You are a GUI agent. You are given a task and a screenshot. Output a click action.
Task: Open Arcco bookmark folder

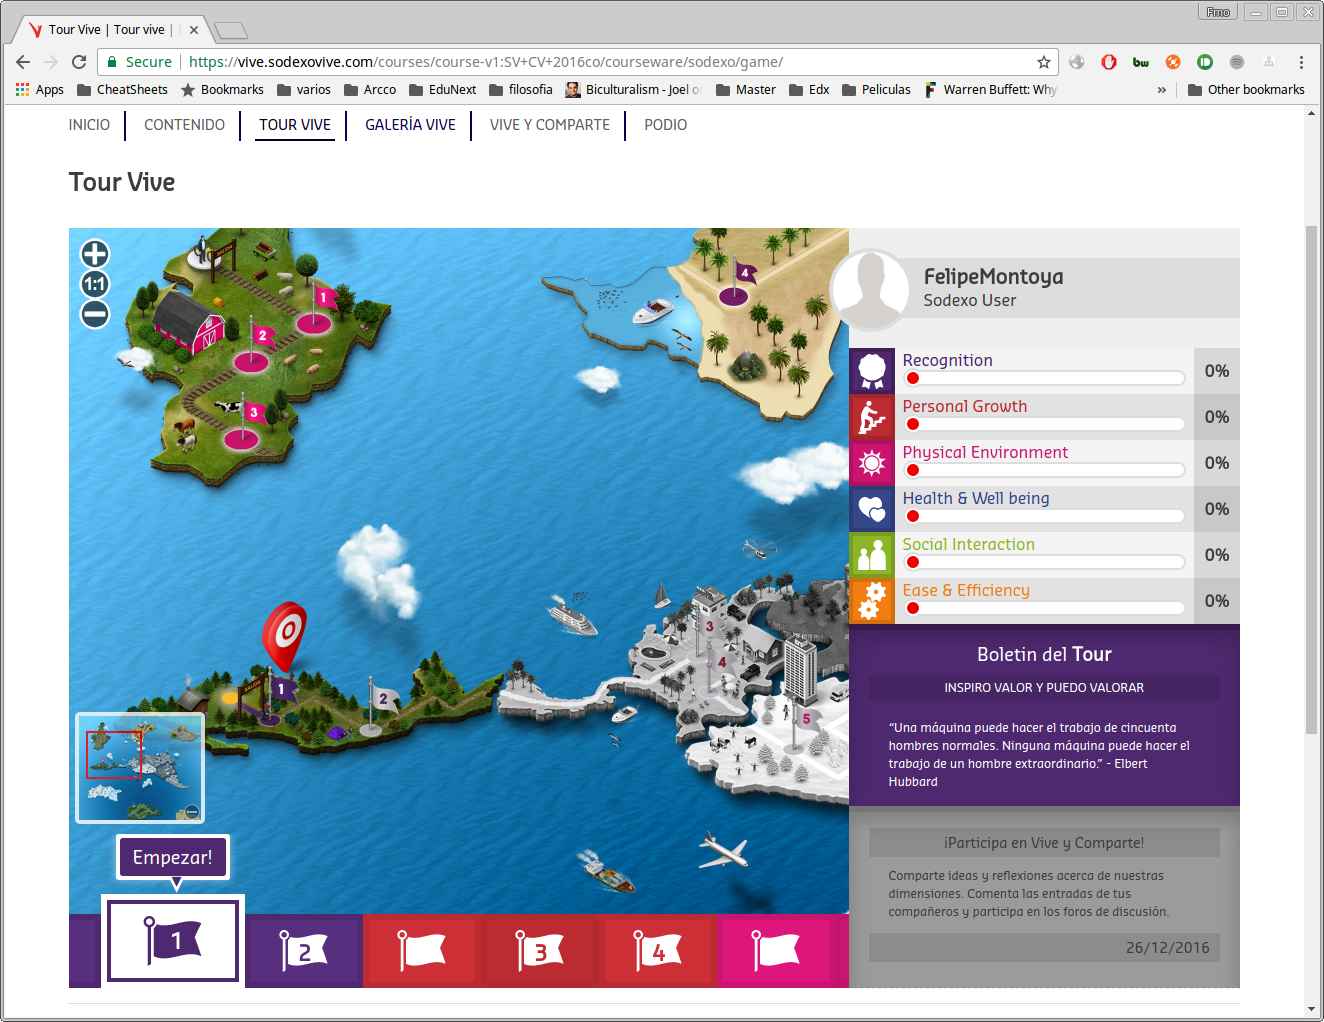point(370,89)
